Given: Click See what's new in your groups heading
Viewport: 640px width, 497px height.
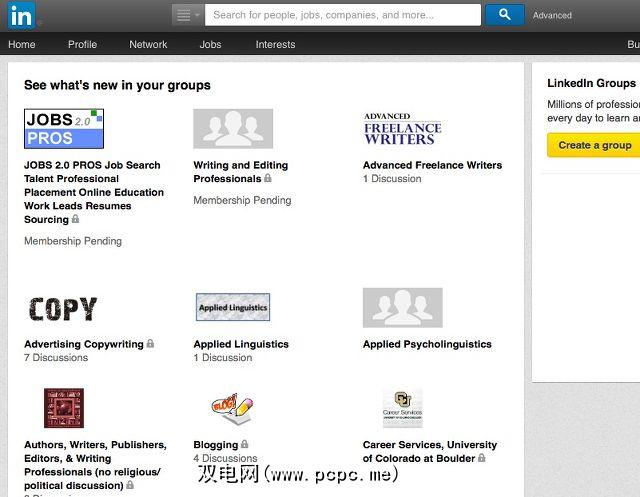Looking at the screenshot, I should pyautogui.click(x=118, y=85).
